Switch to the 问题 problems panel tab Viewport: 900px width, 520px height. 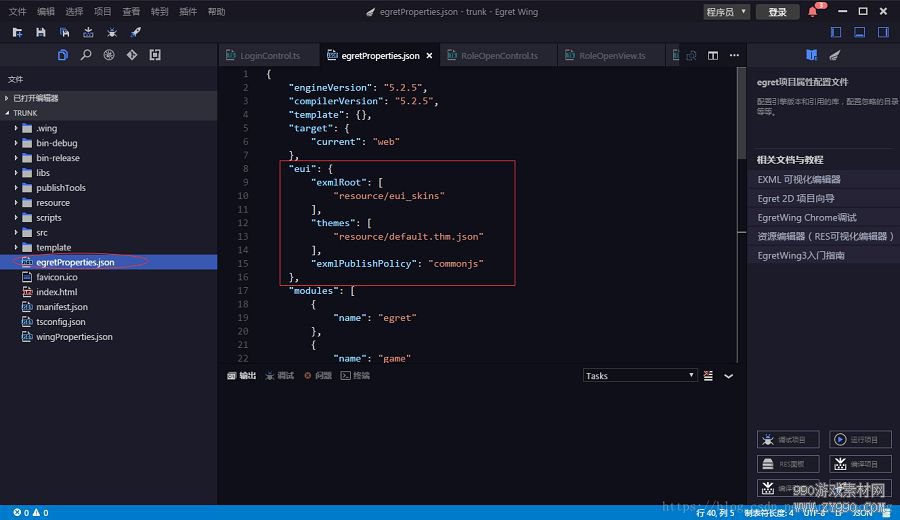point(318,375)
